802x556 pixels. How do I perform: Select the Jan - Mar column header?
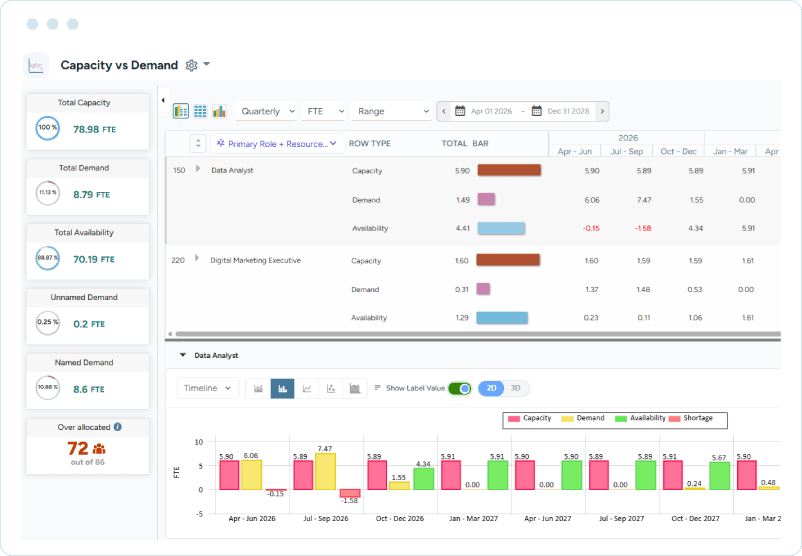(730, 151)
